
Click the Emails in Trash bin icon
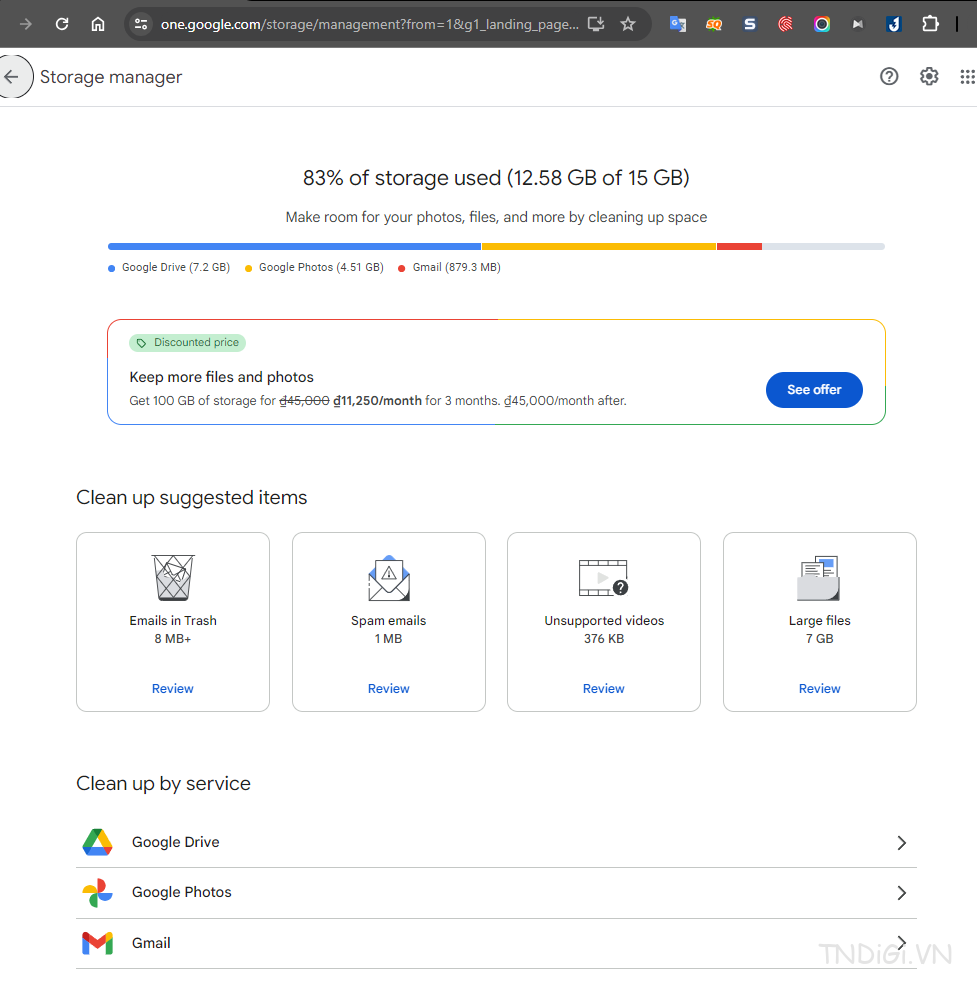tap(173, 577)
